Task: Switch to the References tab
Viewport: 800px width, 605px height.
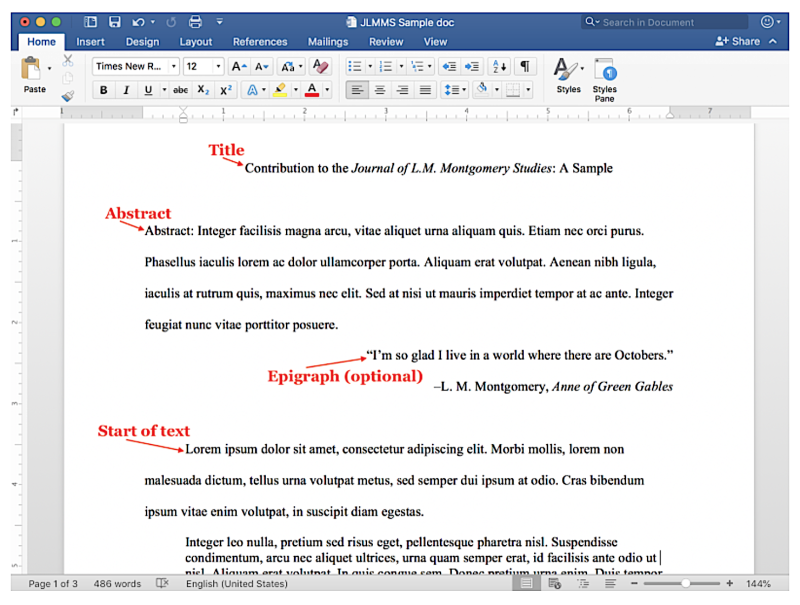Action: [260, 42]
